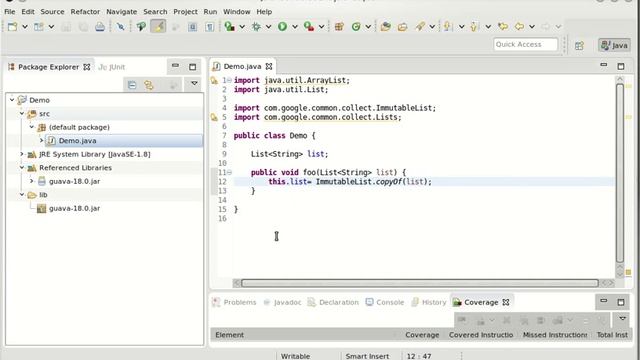Viewport: 640px width, 360px height.
Task: Click the Open Type toolbar icon
Action: [x=385, y=27]
